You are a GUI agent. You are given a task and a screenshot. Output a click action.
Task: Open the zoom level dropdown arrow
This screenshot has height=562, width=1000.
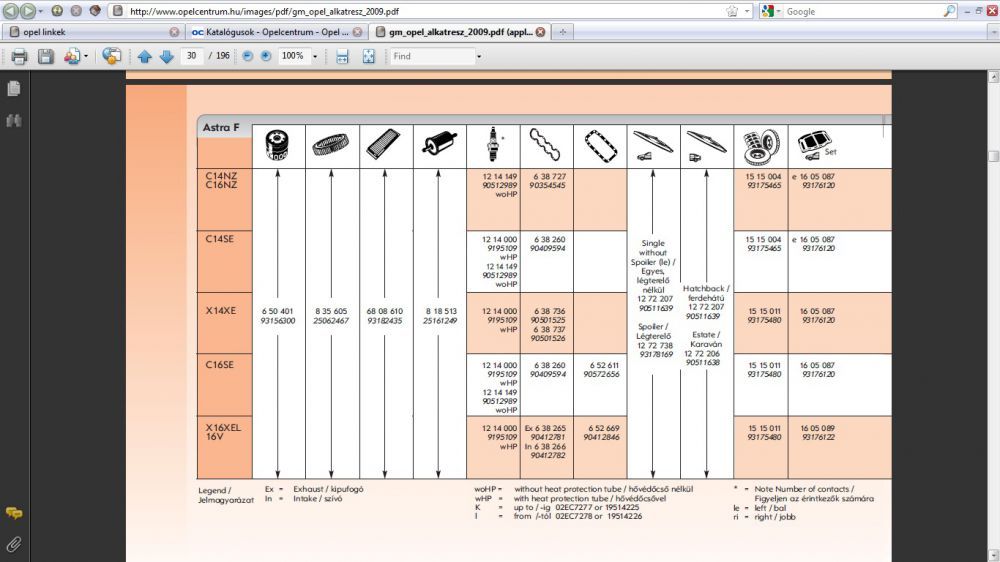point(314,56)
